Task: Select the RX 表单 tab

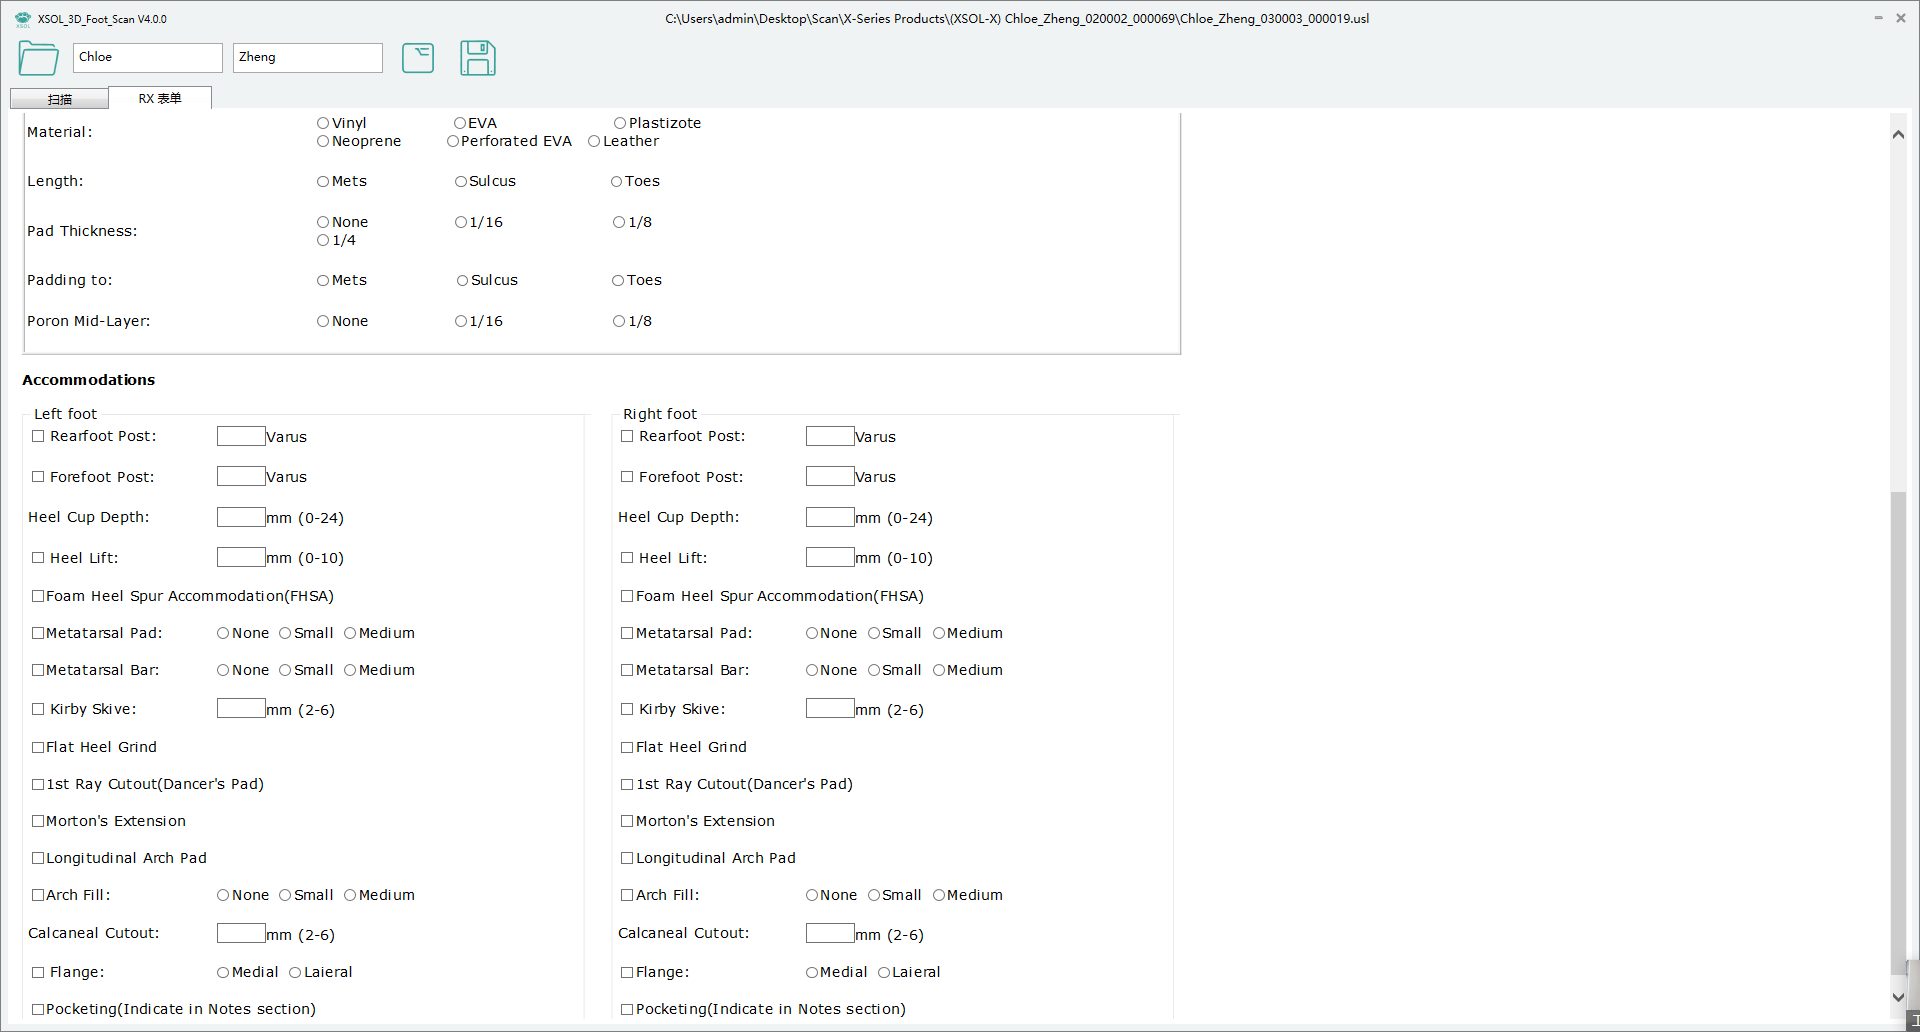Action: point(160,98)
